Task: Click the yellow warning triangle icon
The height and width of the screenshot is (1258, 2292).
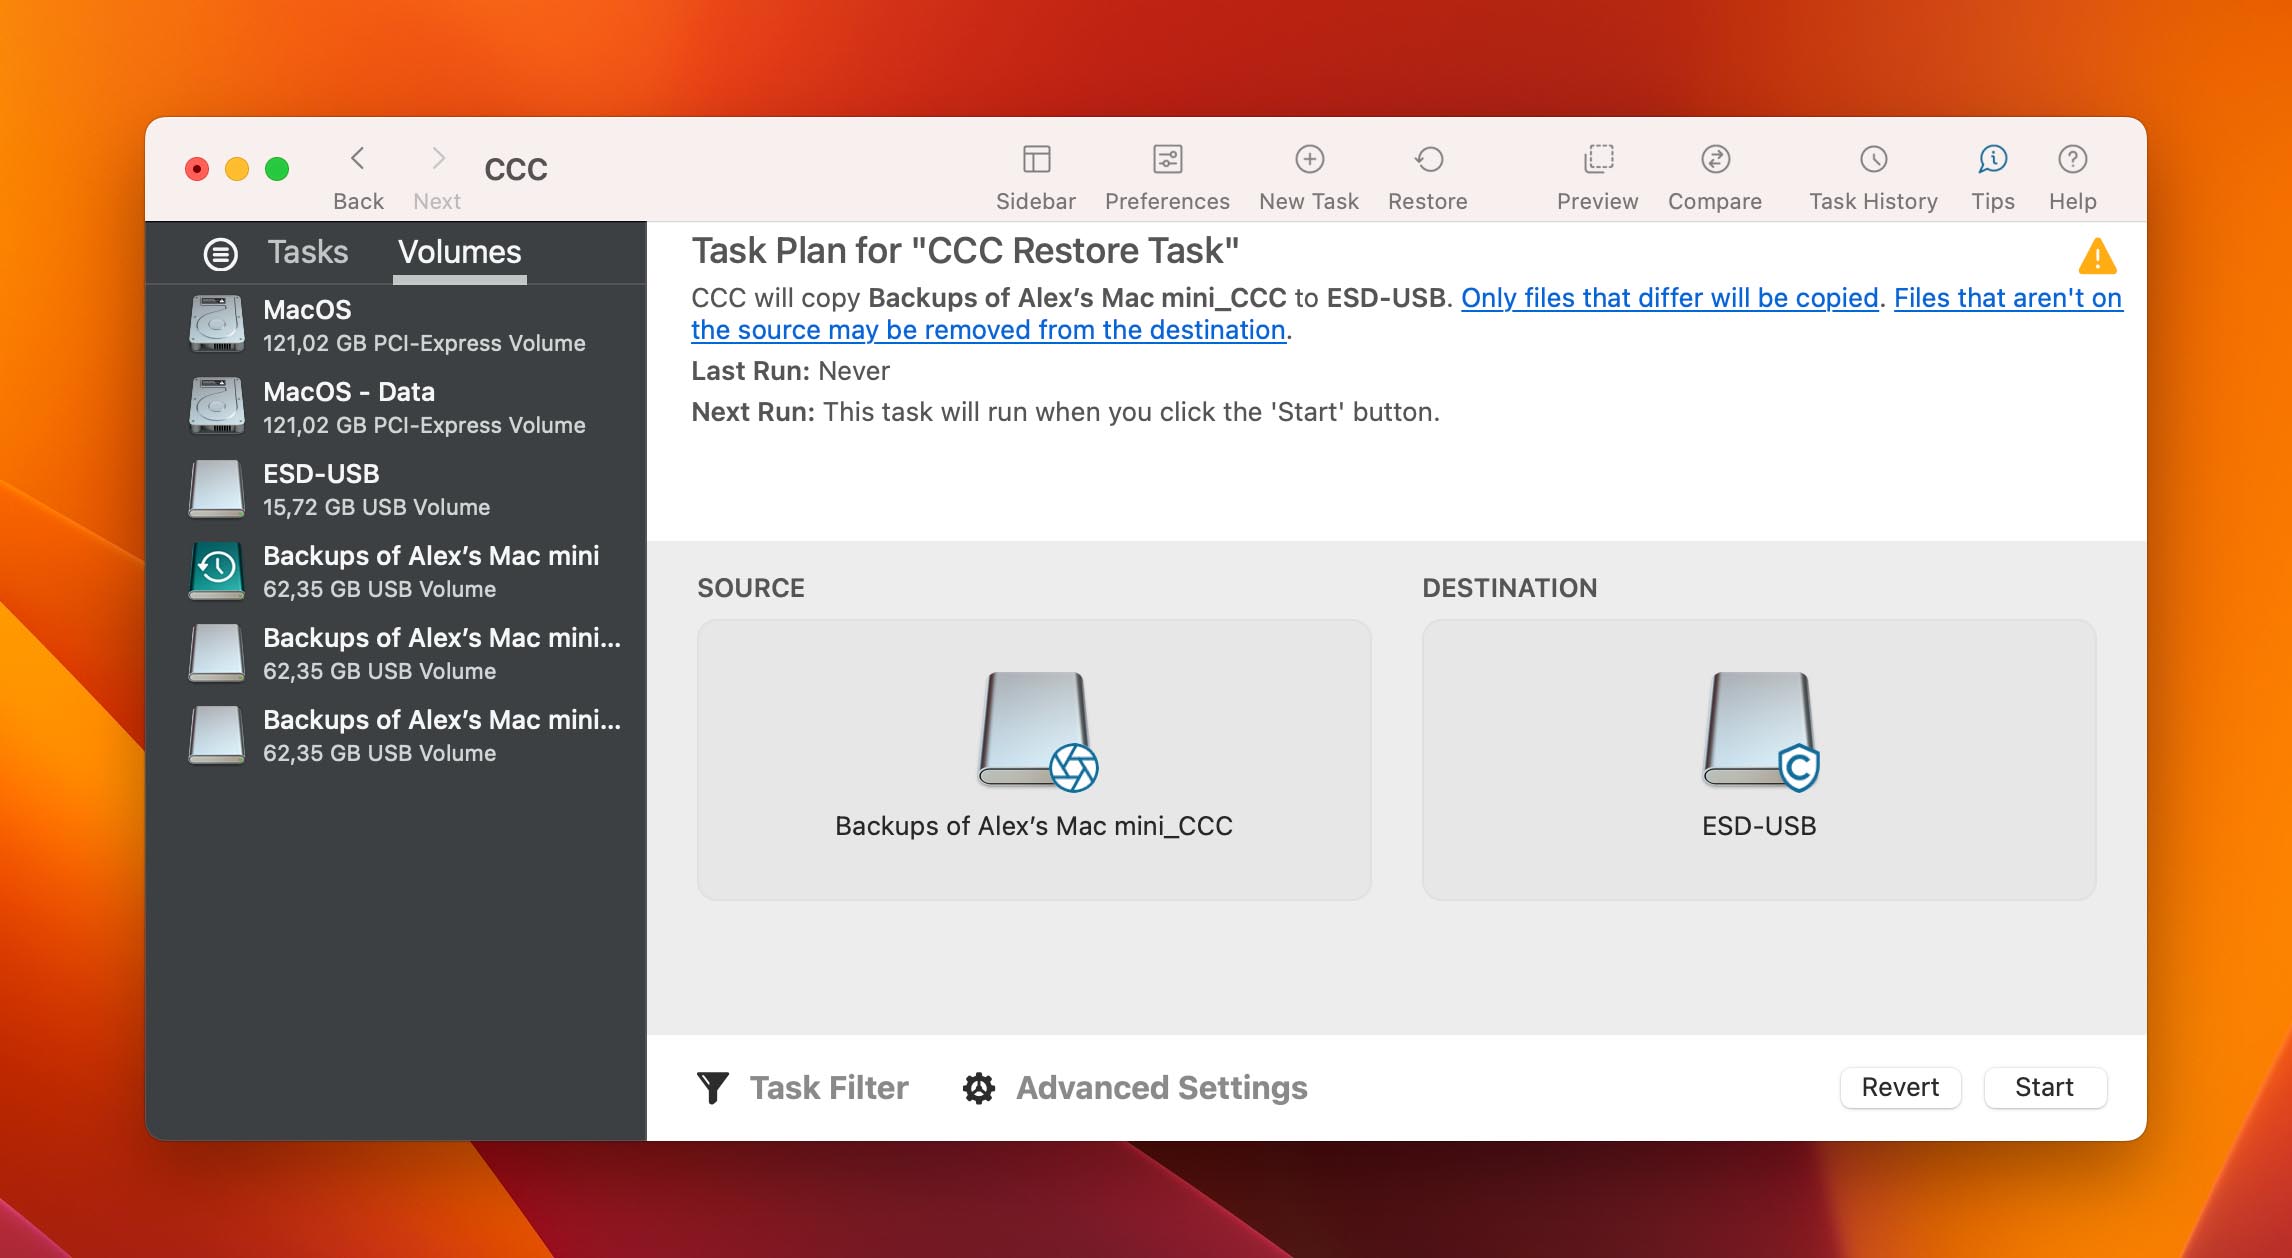Action: (x=2097, y=256)
